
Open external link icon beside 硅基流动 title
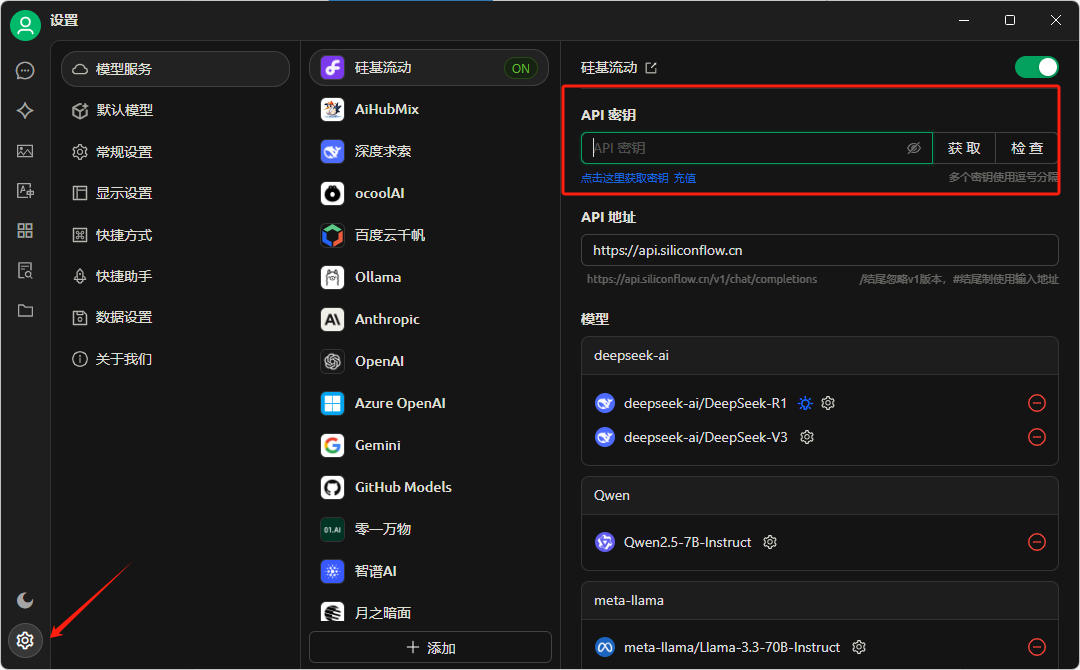(x=651, y=67)
